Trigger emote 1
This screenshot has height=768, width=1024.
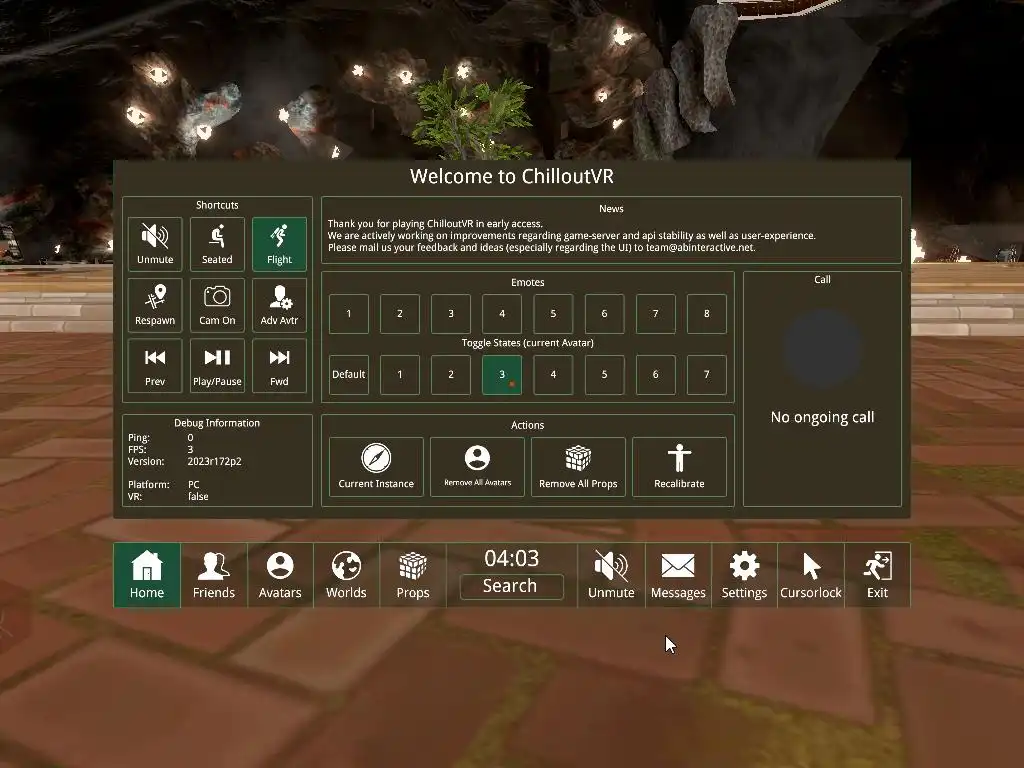(349, 313)
